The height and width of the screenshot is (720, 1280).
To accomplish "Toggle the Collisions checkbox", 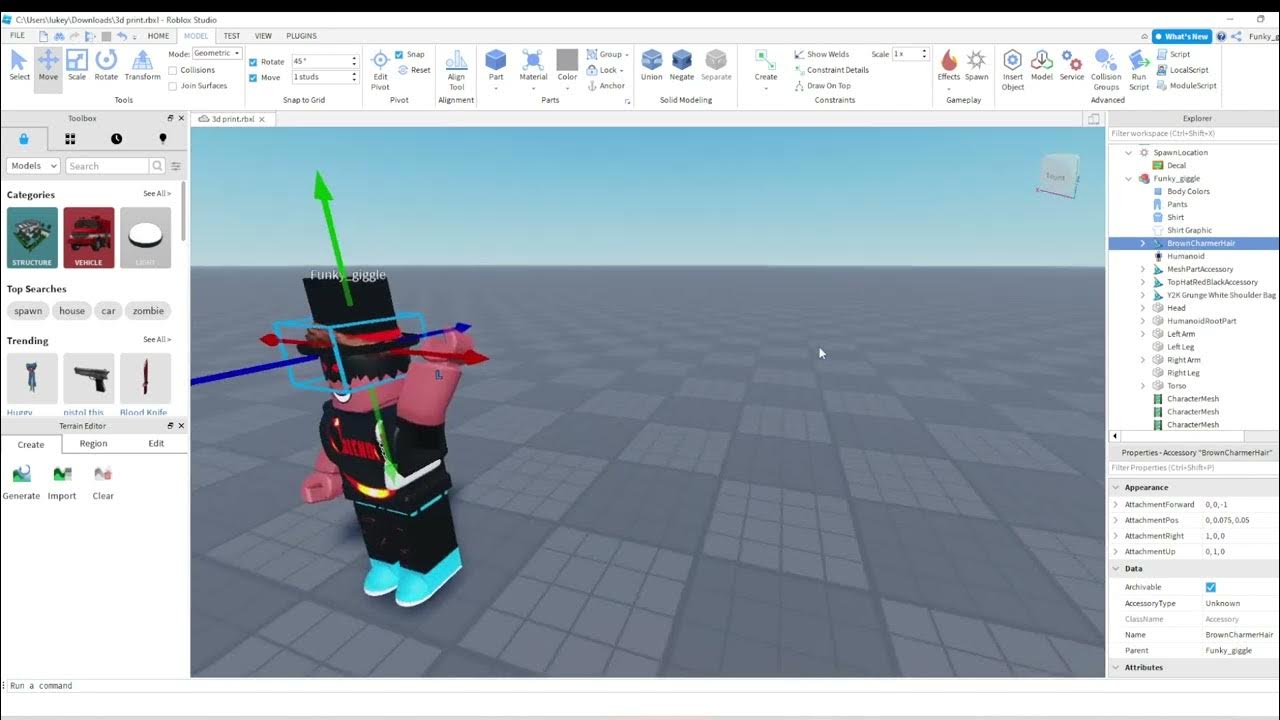I will coord(173,70).
